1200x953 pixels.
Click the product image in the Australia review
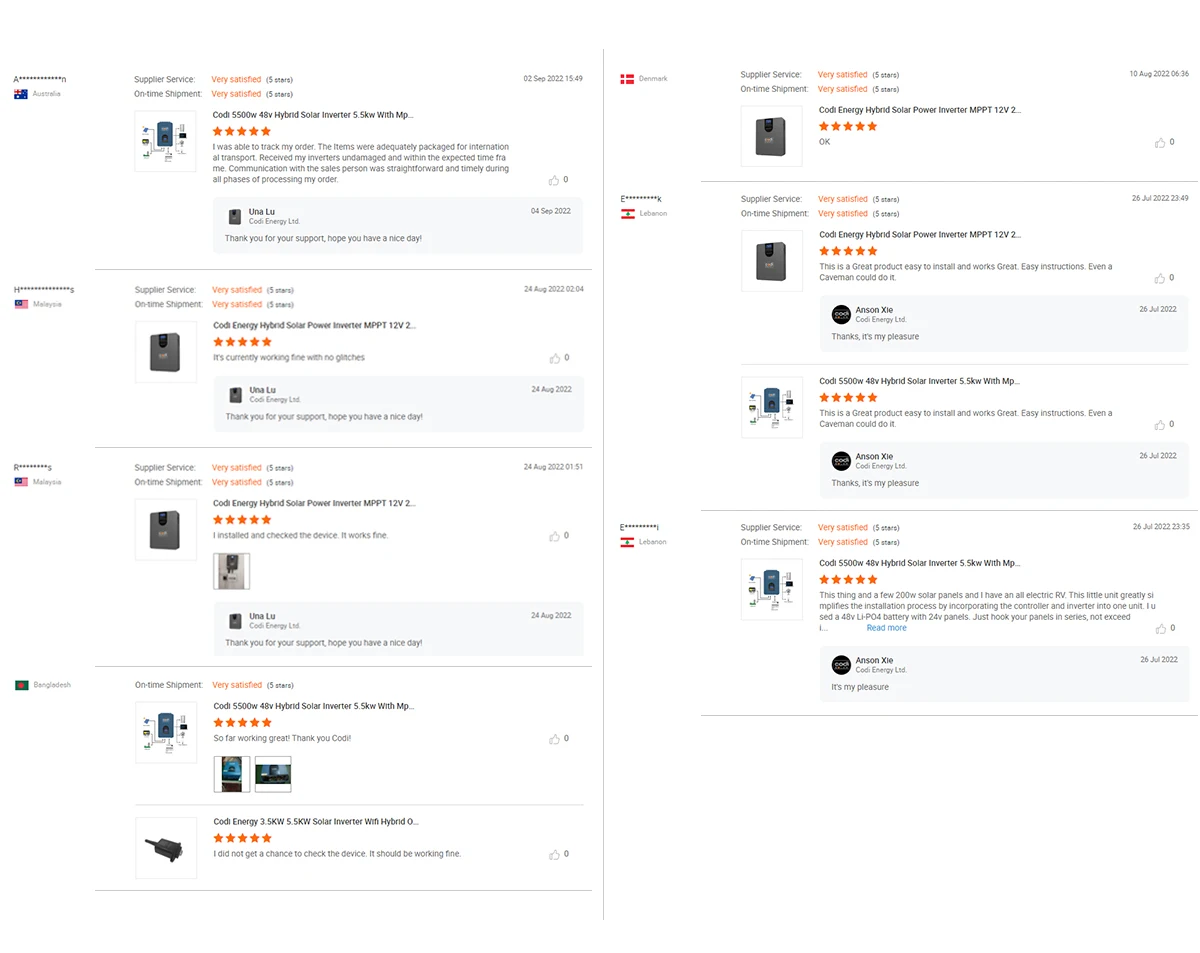tap(166, 141)
